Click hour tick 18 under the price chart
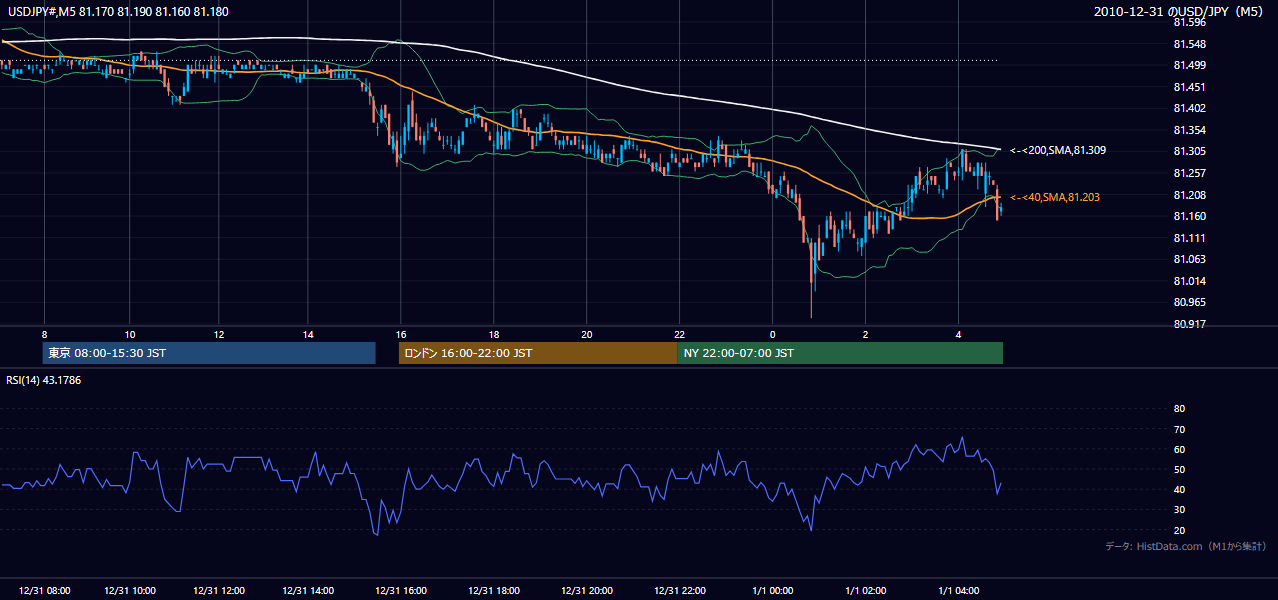1278x600 pixels. [x=494, y=334]
